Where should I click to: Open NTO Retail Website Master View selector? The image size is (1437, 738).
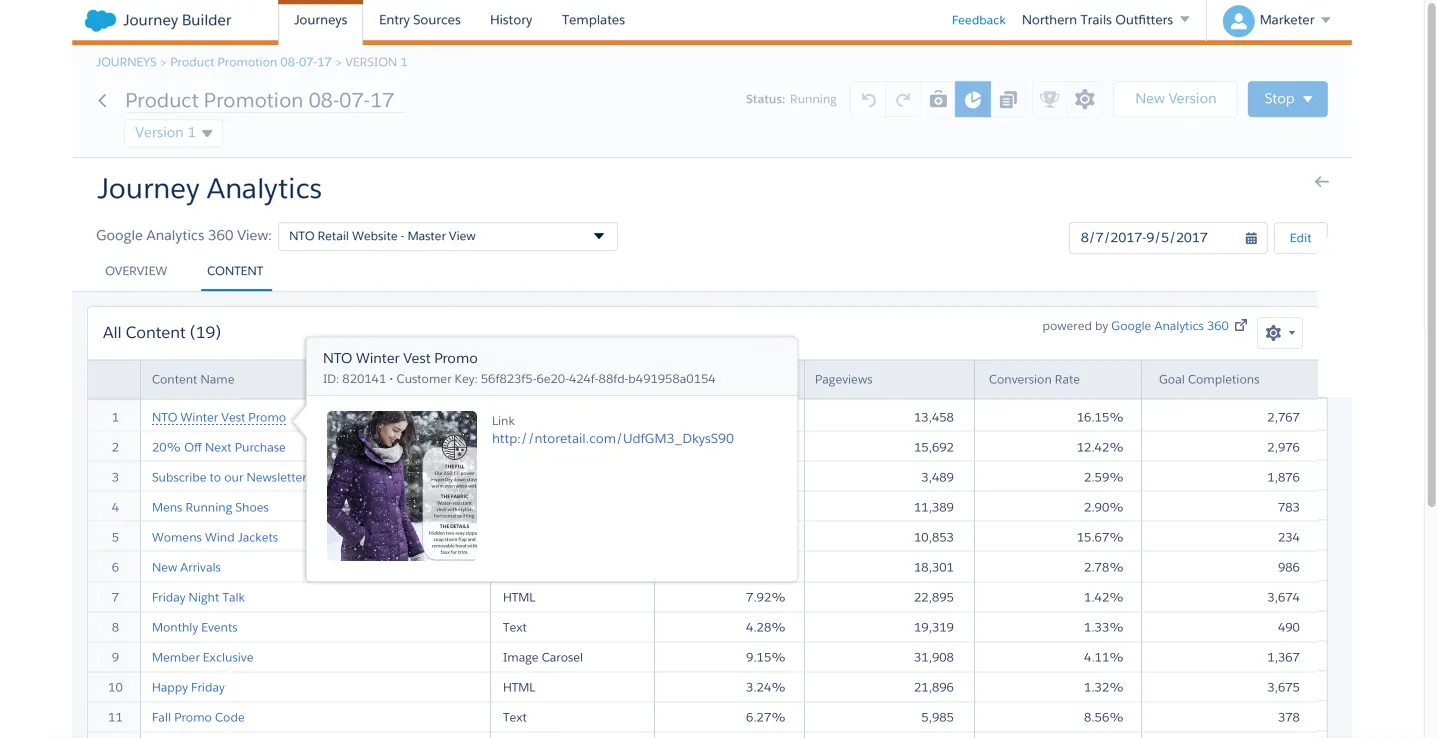click(447, 236)
